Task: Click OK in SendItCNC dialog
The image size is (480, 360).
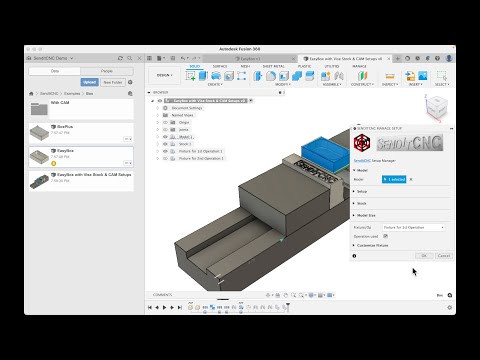Action: click(x=424, y=256)
